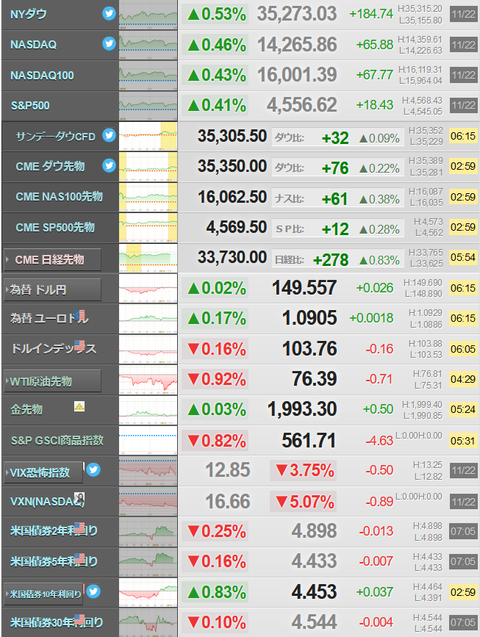480x637 pixels.
Task: Click the flag icon on 米国債券30年利回り
Action: click(80, 619)
